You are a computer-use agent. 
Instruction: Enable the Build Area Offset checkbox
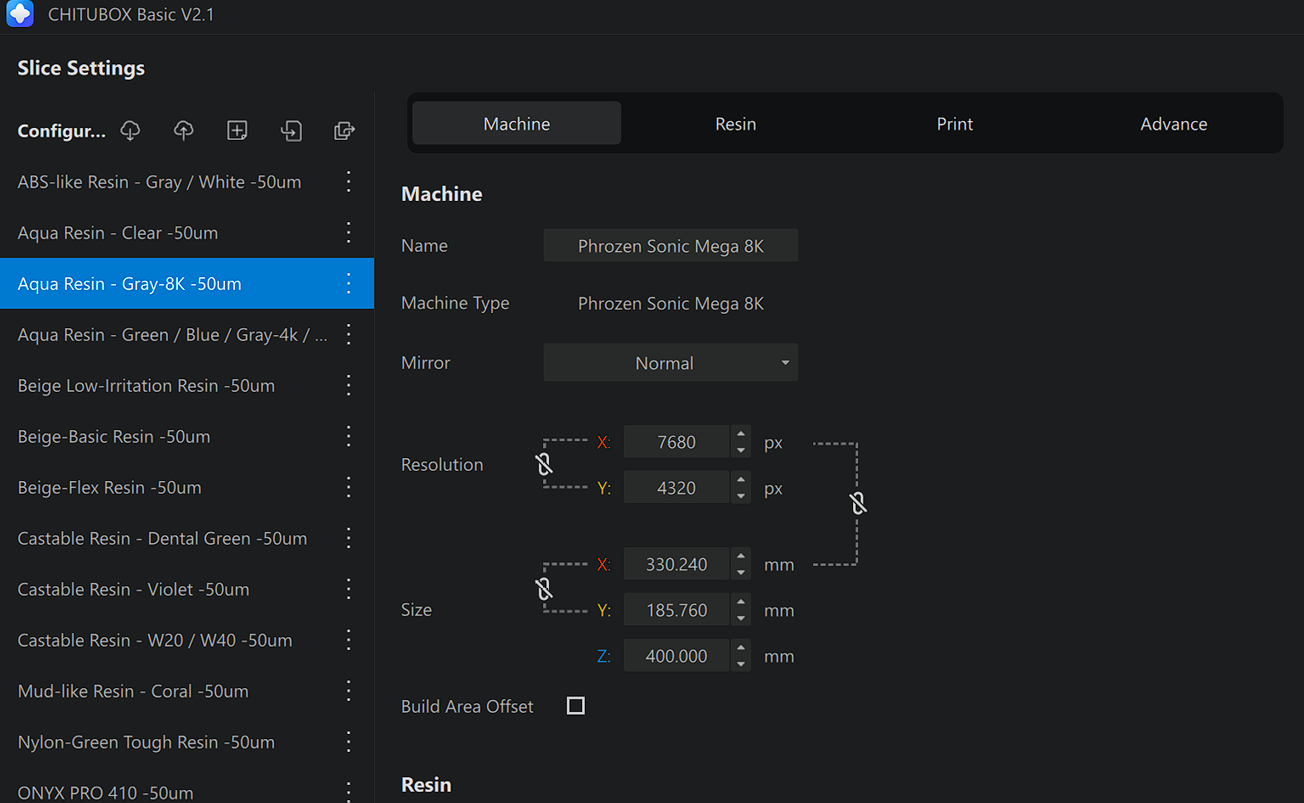tap(576, 706)
